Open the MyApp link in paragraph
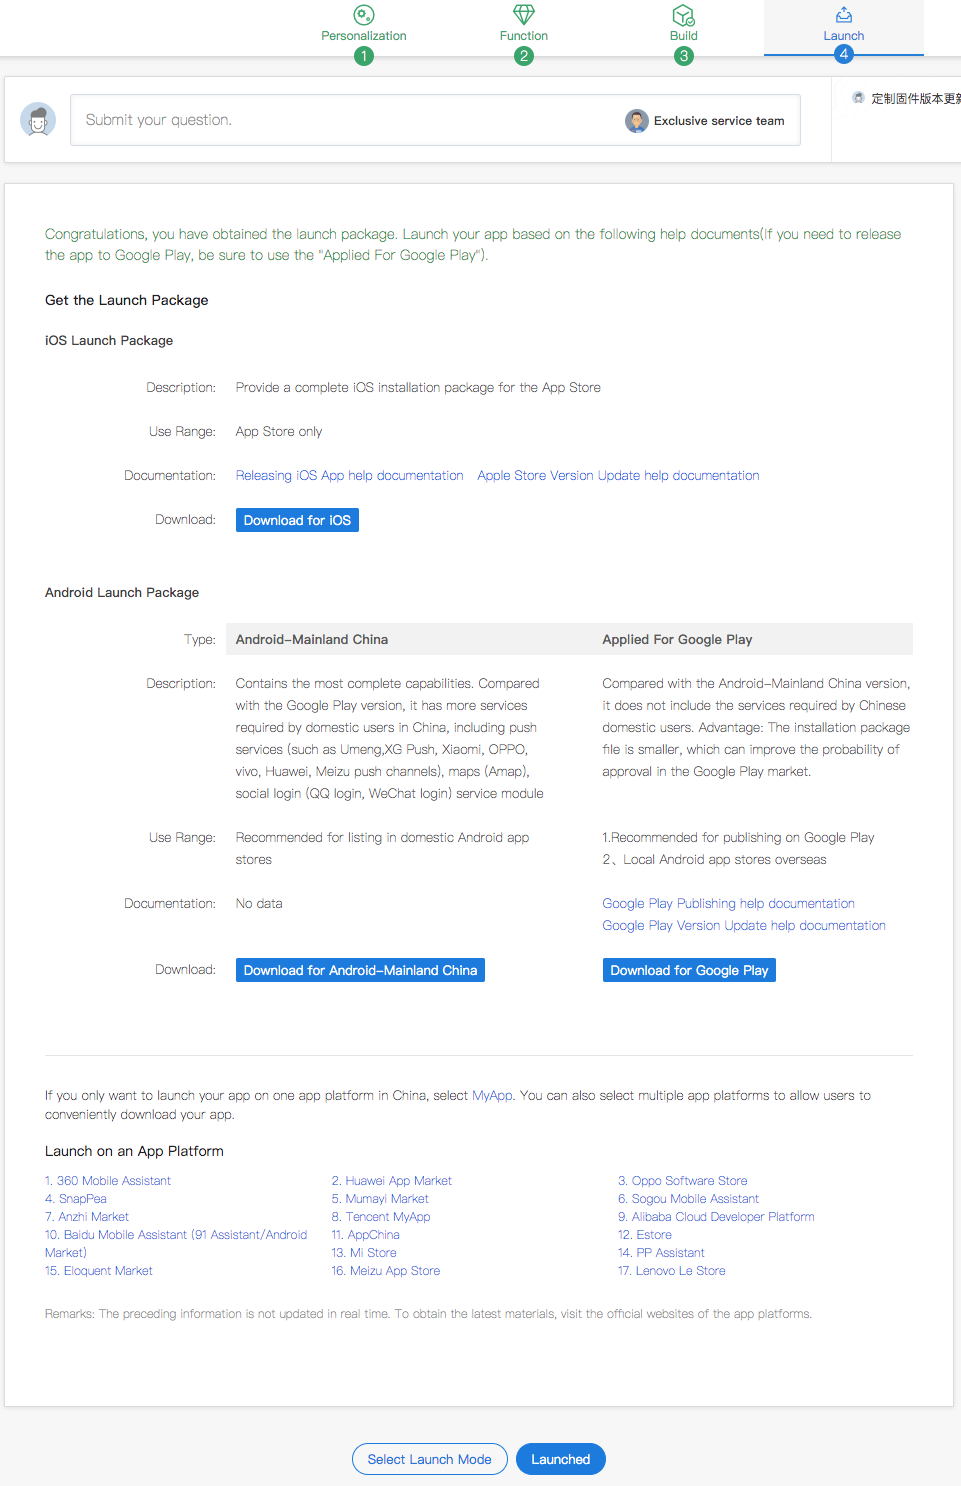This screenshot has height=1486, width=961. pyautogui.click(x=492, y=1096)
